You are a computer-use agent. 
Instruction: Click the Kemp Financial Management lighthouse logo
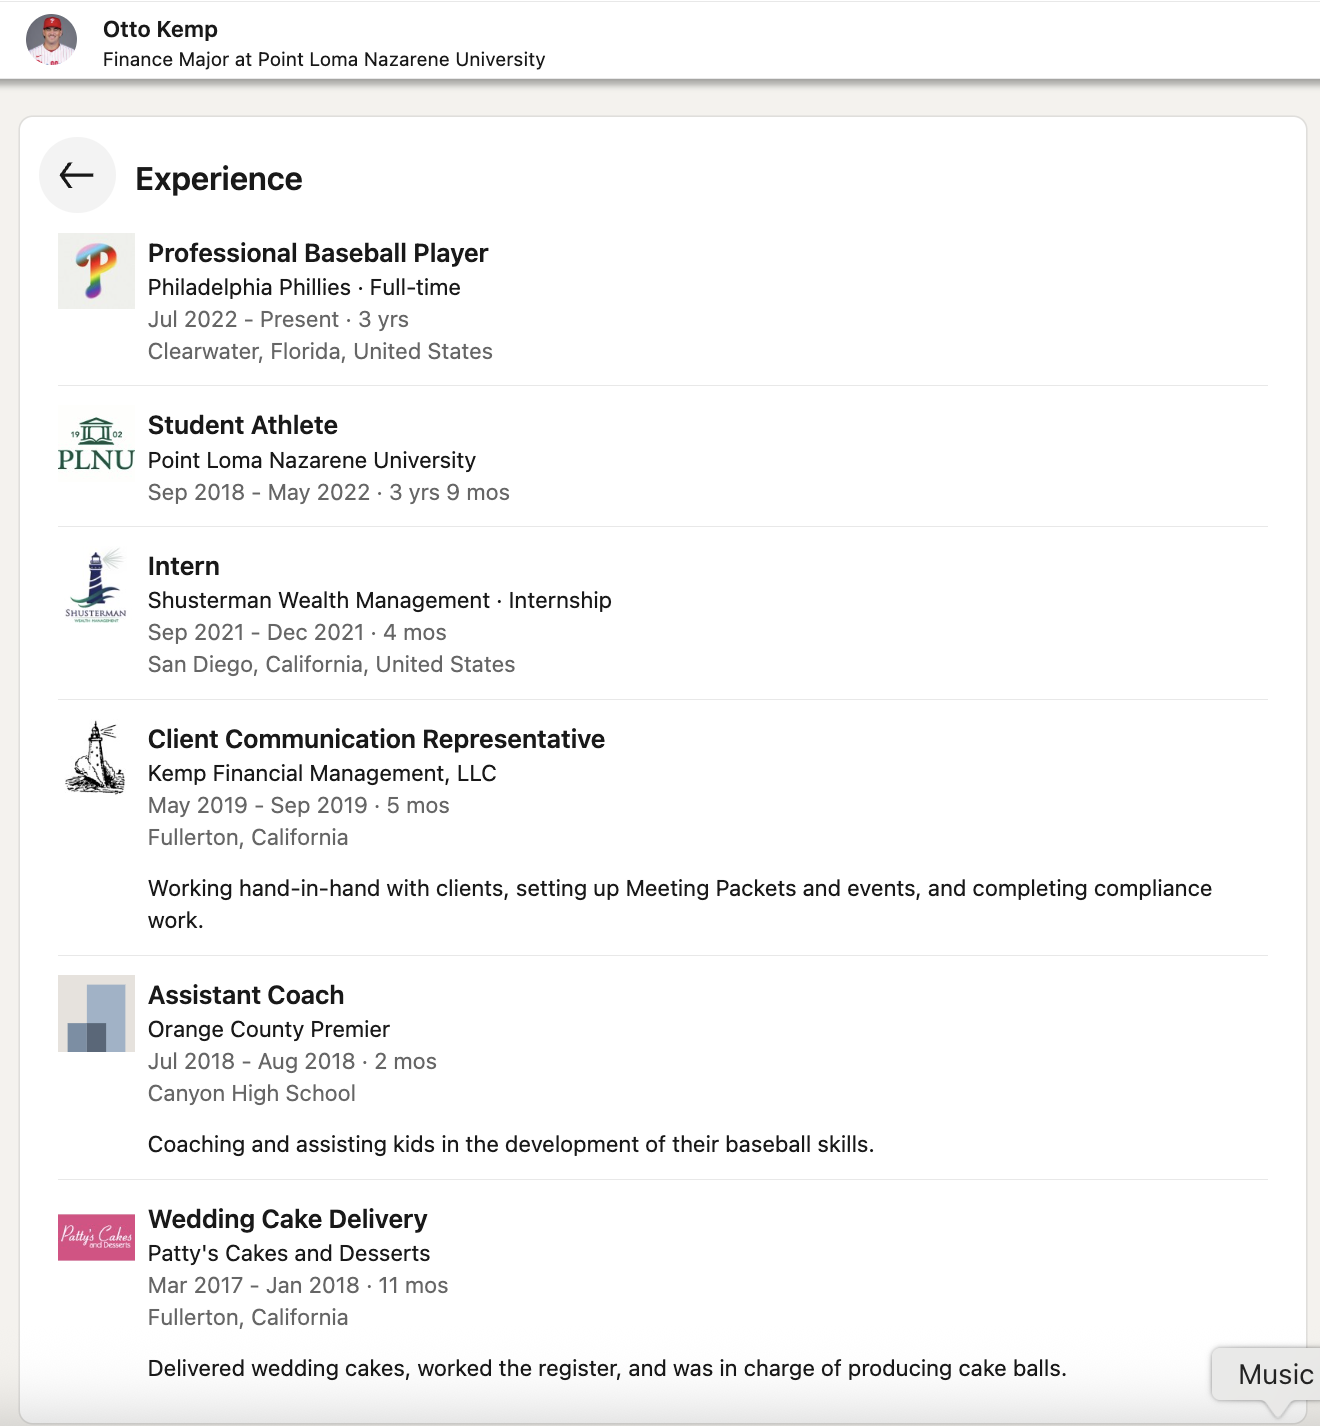96,758
